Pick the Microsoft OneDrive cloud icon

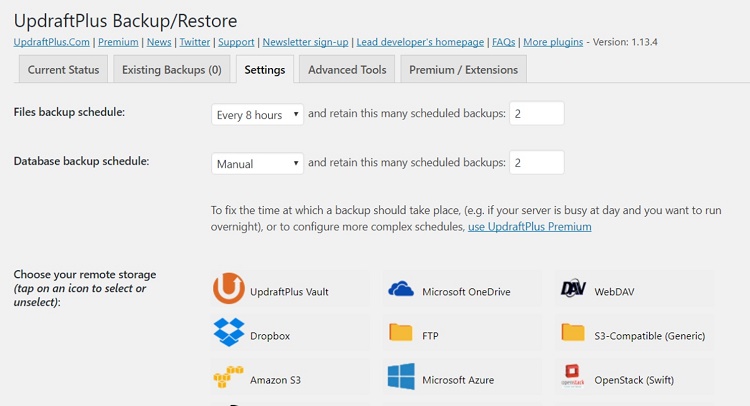[x=401, y=289]
